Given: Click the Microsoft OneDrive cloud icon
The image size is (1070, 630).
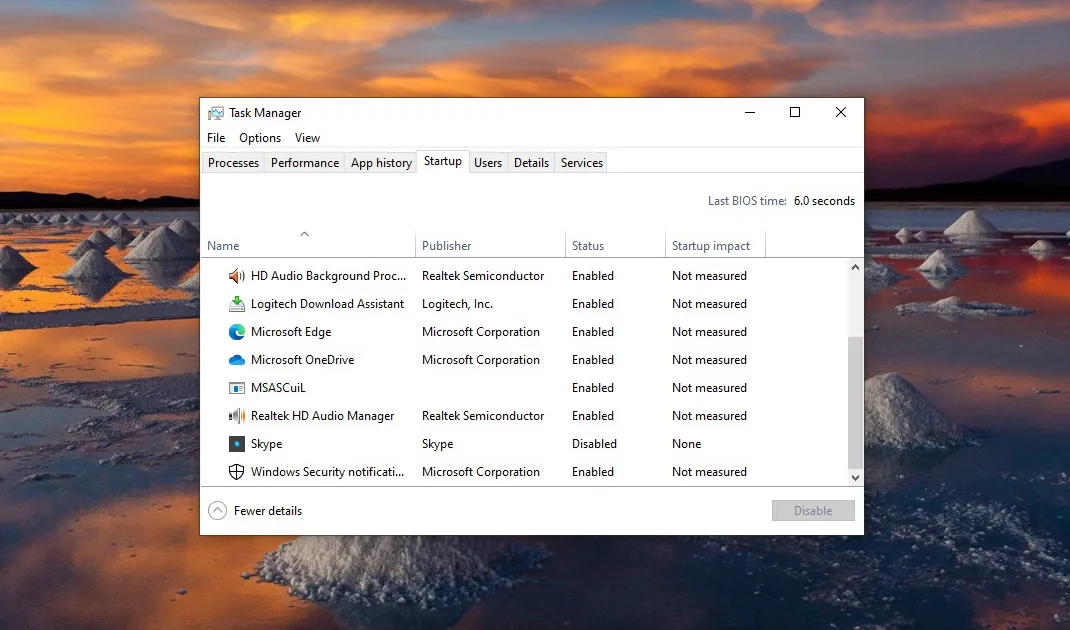Looking at the screenshot, I should (237, 360).
